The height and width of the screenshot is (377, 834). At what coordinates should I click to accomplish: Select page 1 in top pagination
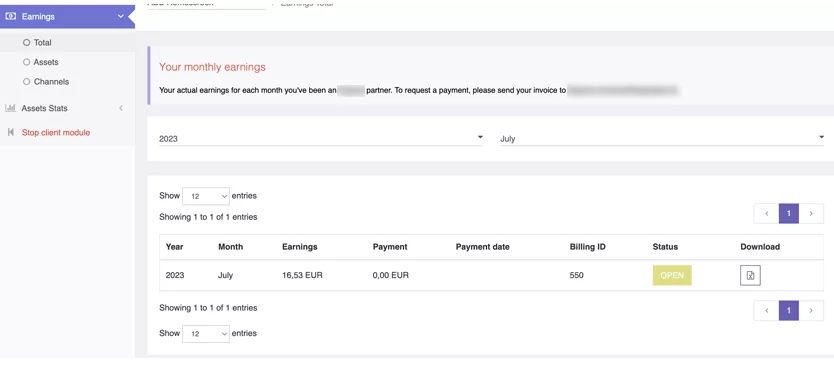point(789,213)
